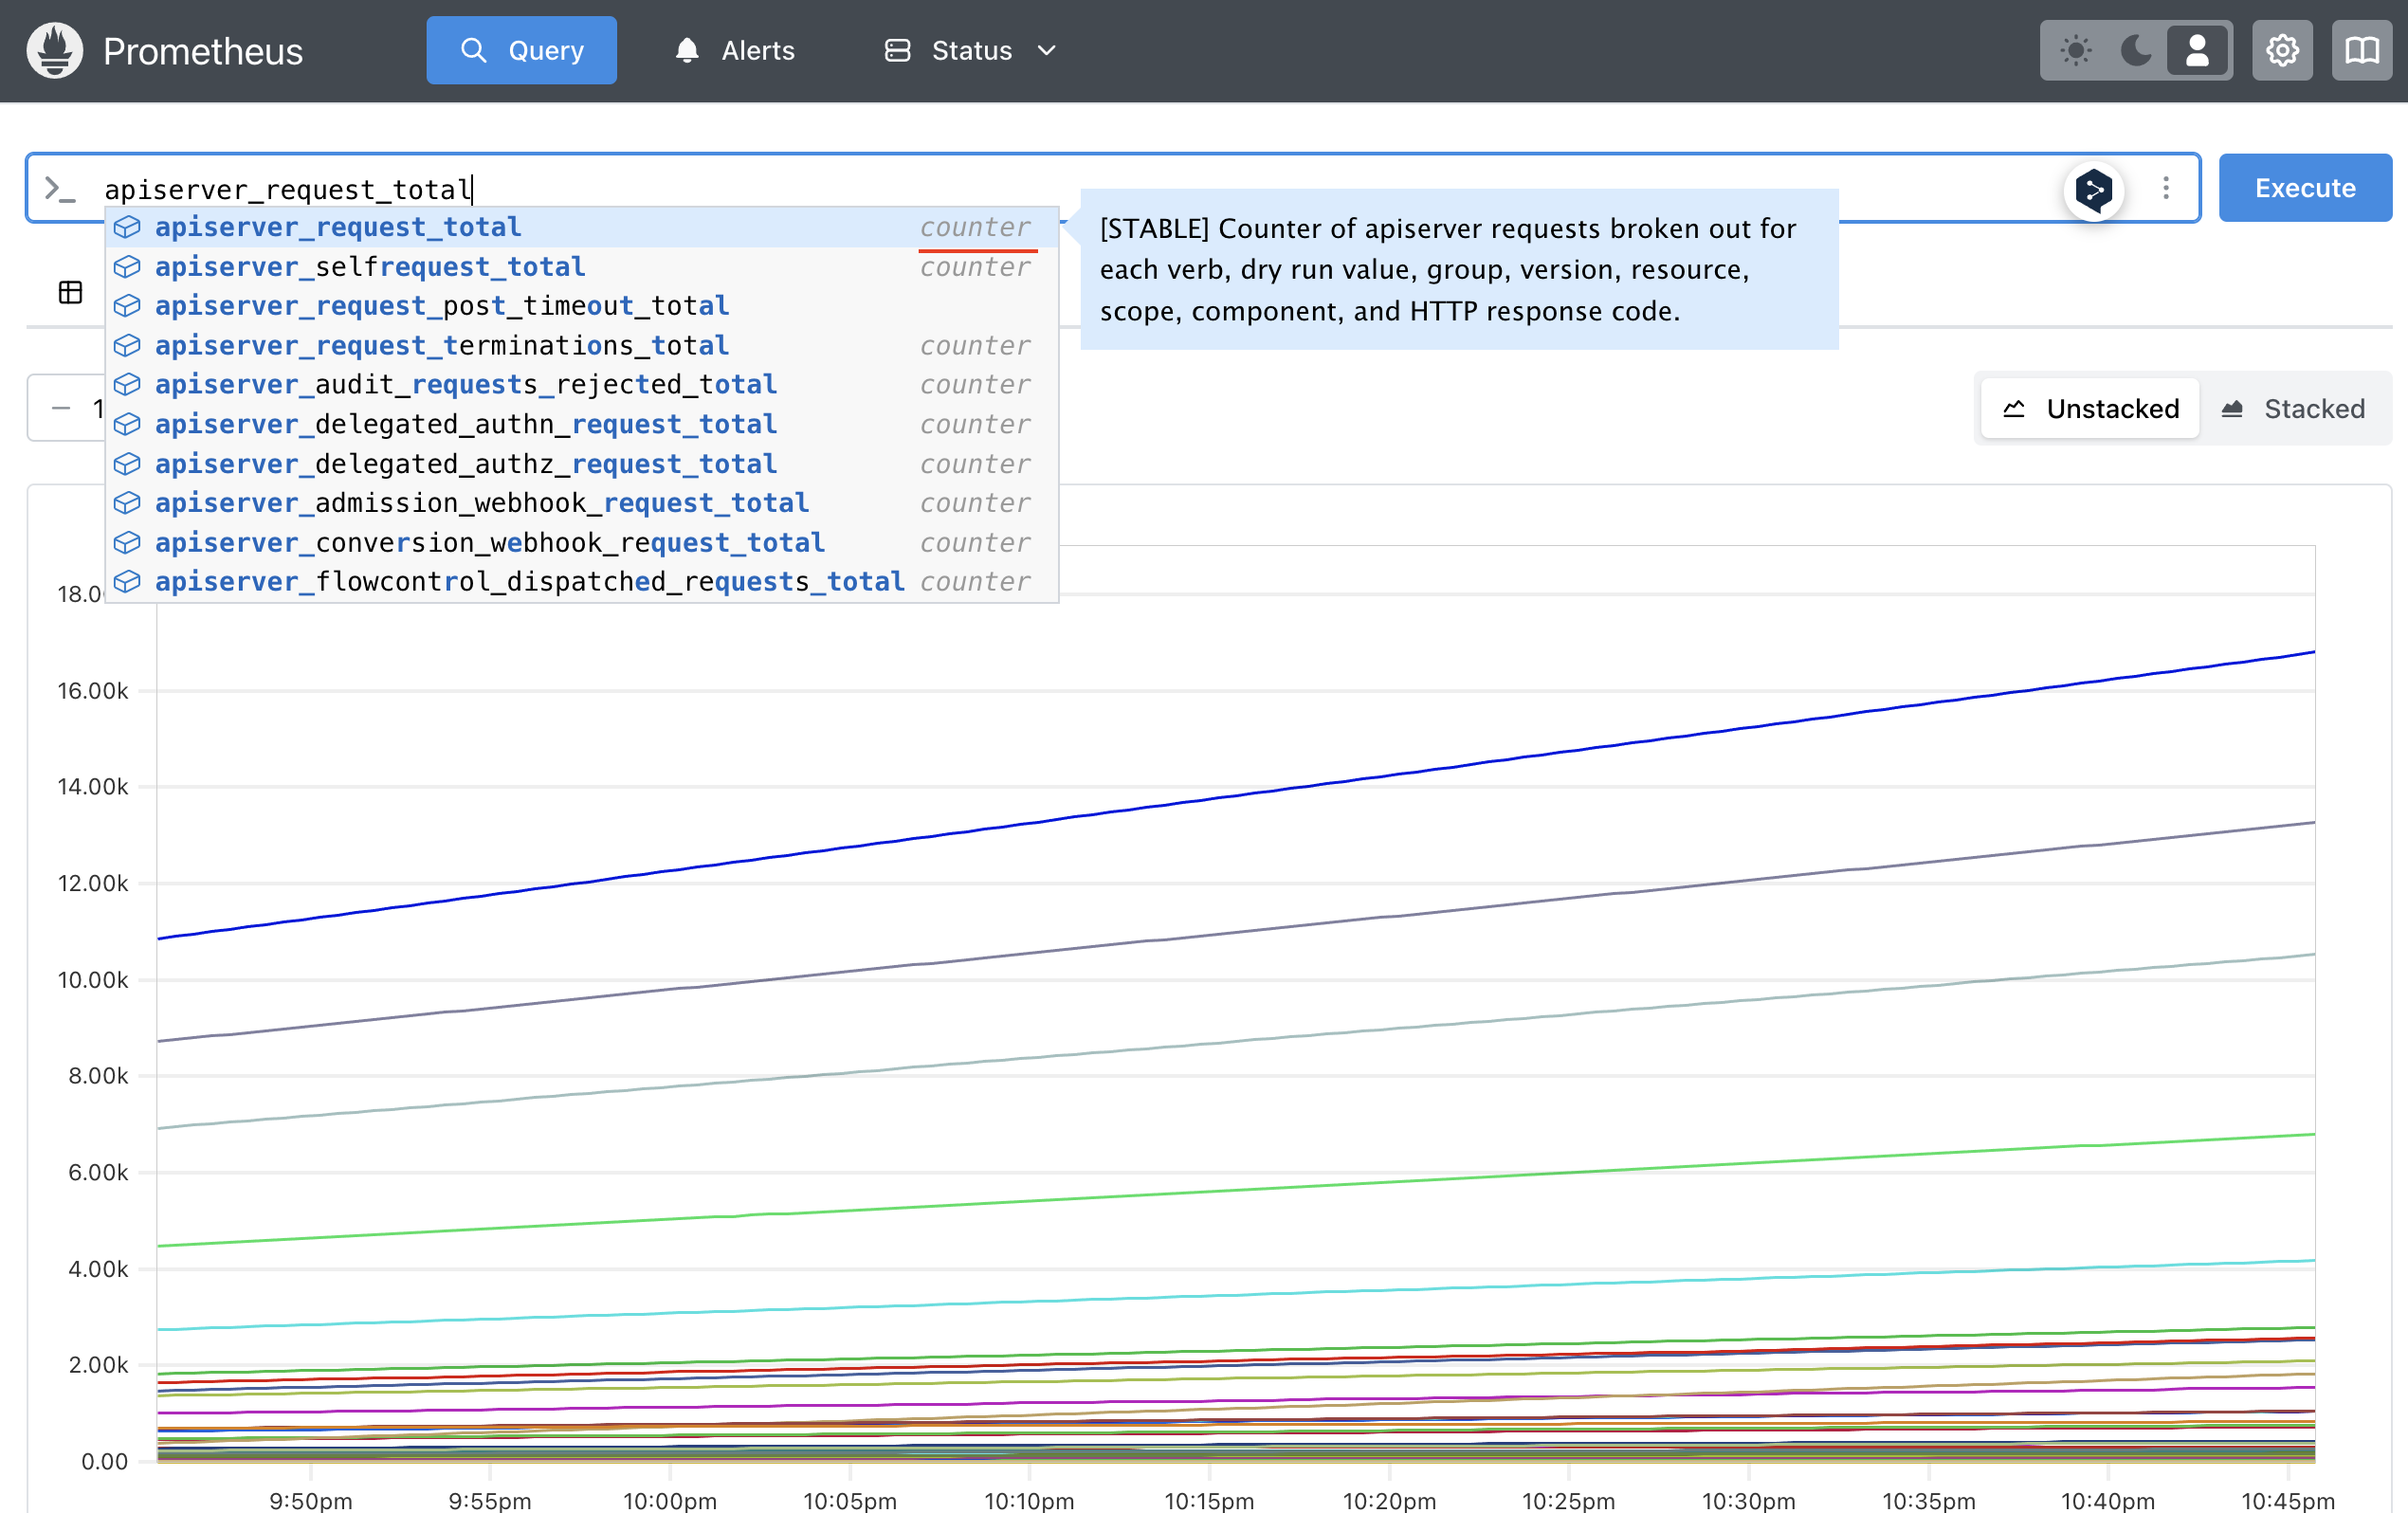Click the 10:15pm x-axis label
The image size is (2408, 1513).
[x=1209, y=1500]
